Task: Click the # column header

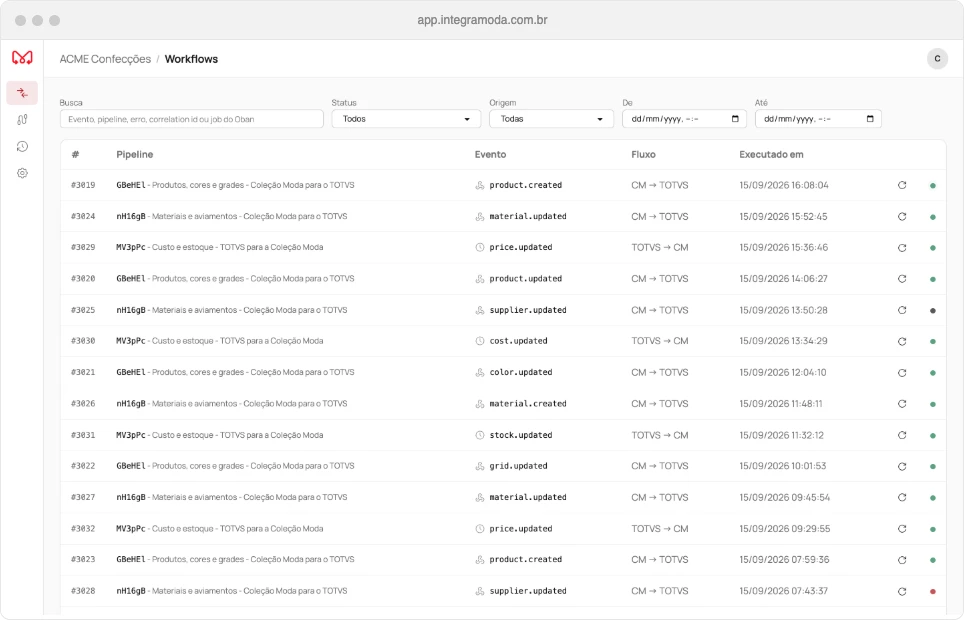Action: (x=75, y=154)
